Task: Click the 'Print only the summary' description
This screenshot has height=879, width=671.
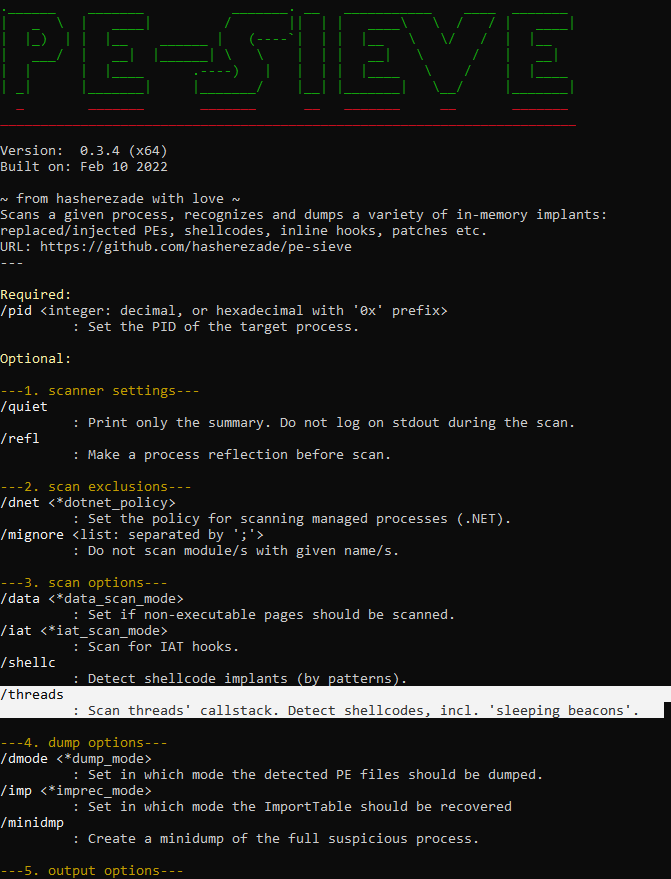Action: pyautogui.click(x=331, y=422)
